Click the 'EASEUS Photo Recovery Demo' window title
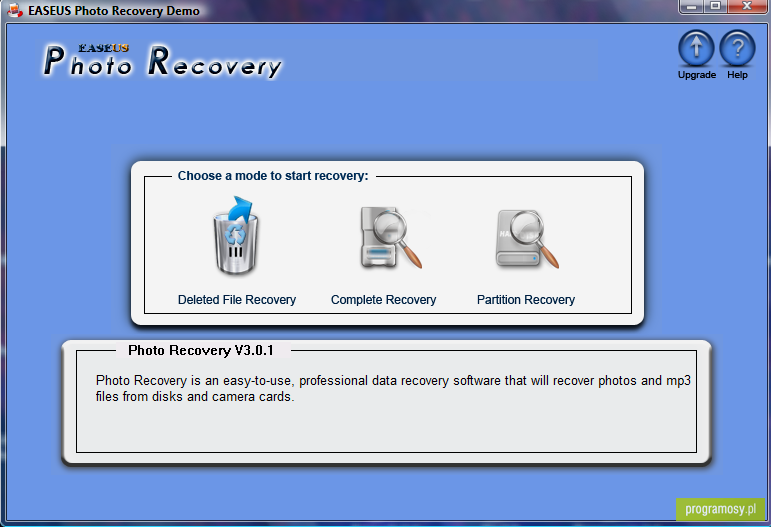This screenshot has height=527, width=771. 114,10
